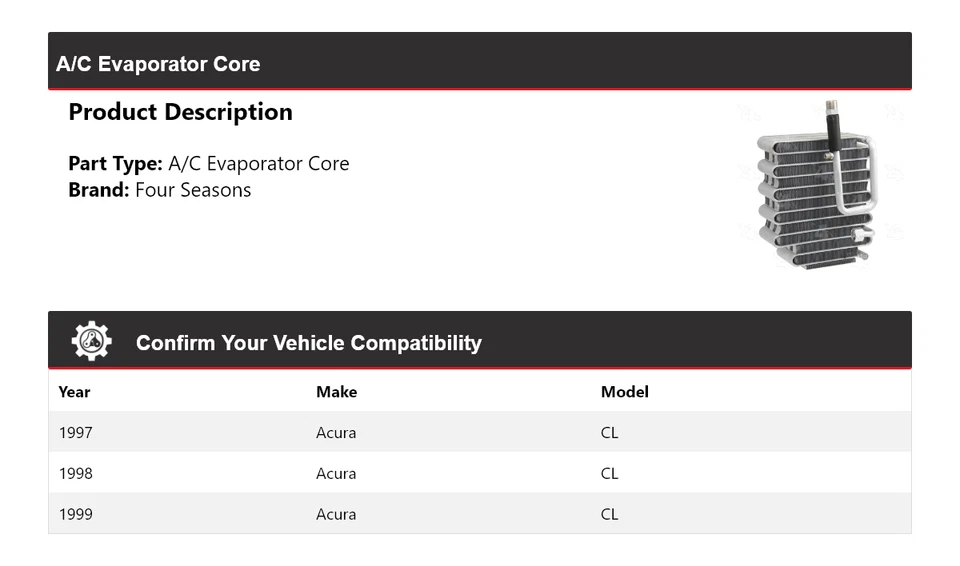Viewport: 960px width, 566px height.
Task: Click the bold Part Type label
Action: point(115,164)
